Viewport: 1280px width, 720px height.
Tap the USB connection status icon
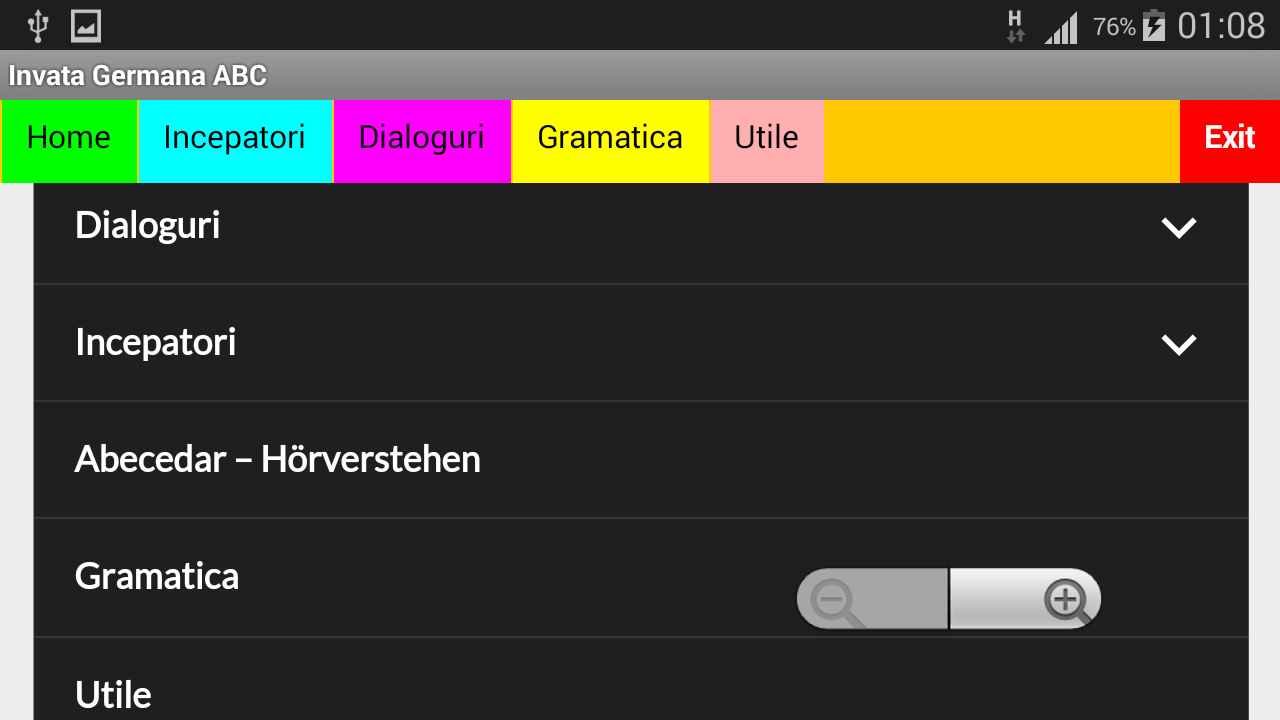[38, 25]
